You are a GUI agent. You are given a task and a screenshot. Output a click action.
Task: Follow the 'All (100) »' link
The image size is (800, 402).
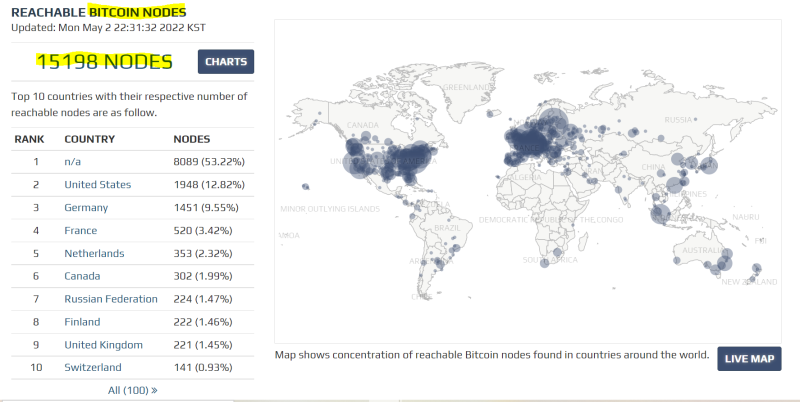(x=133, y=390)
